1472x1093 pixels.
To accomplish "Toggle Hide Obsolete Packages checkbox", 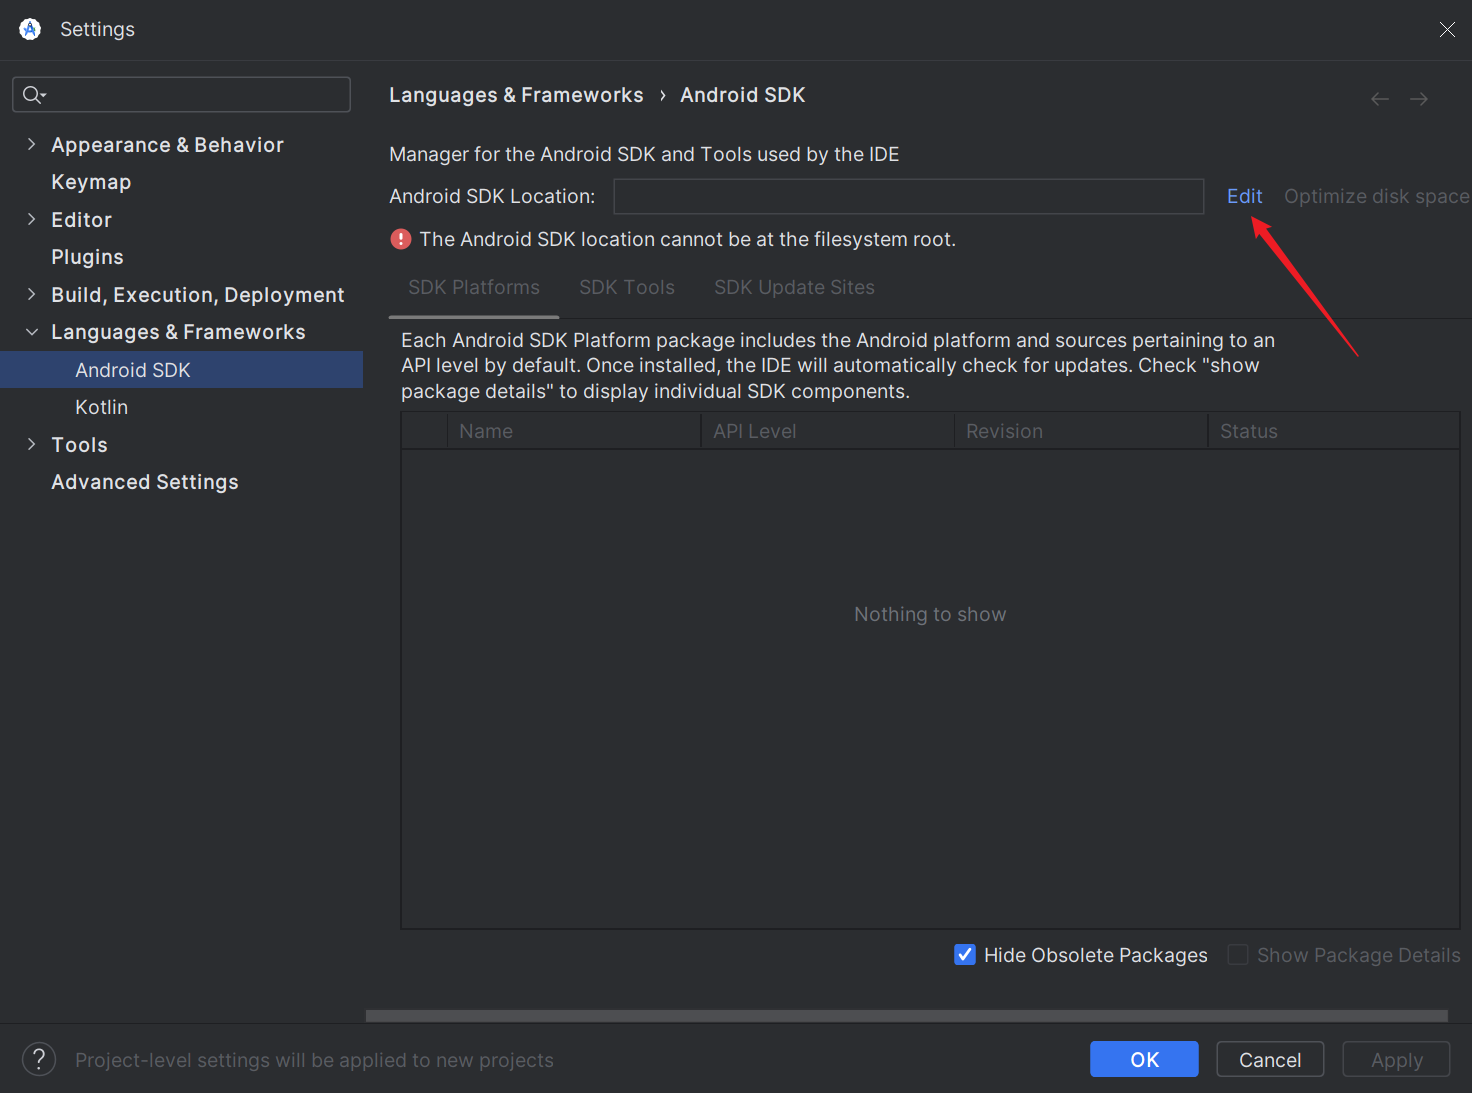I will pyautogui.click(x=965, y=955).
